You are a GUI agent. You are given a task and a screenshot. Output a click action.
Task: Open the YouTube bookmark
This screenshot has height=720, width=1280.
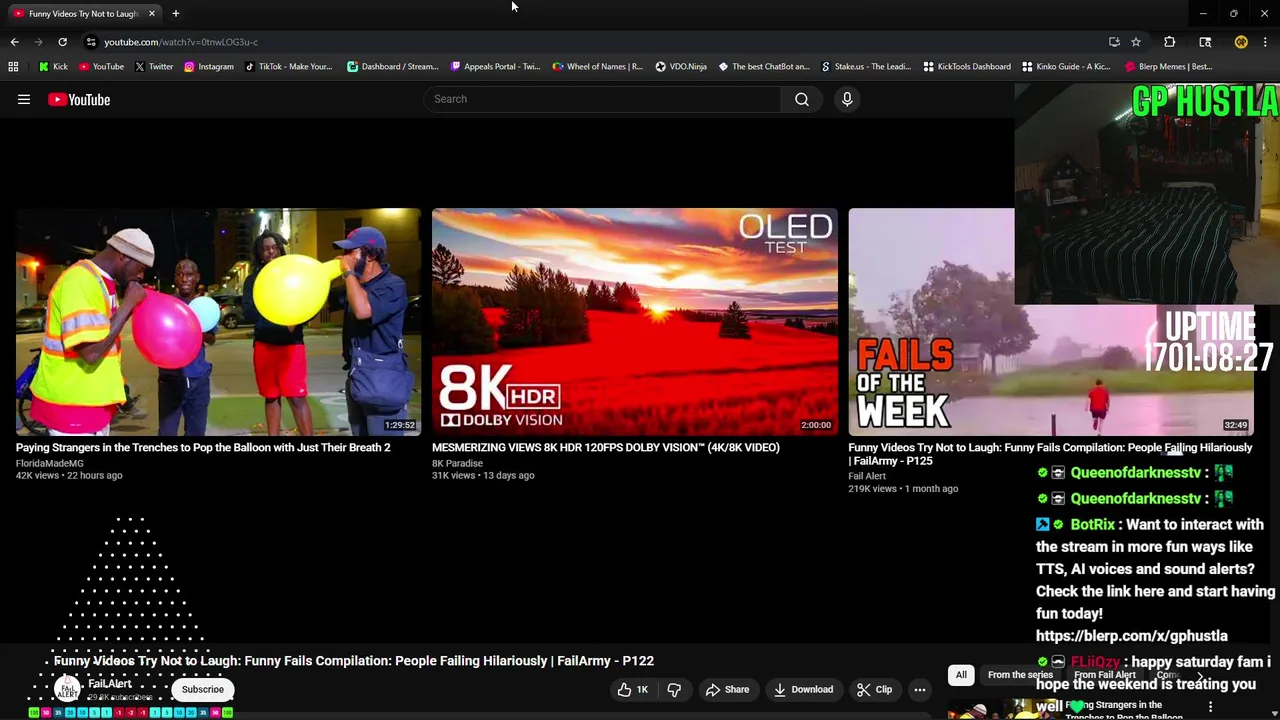(x=101, y=66)
